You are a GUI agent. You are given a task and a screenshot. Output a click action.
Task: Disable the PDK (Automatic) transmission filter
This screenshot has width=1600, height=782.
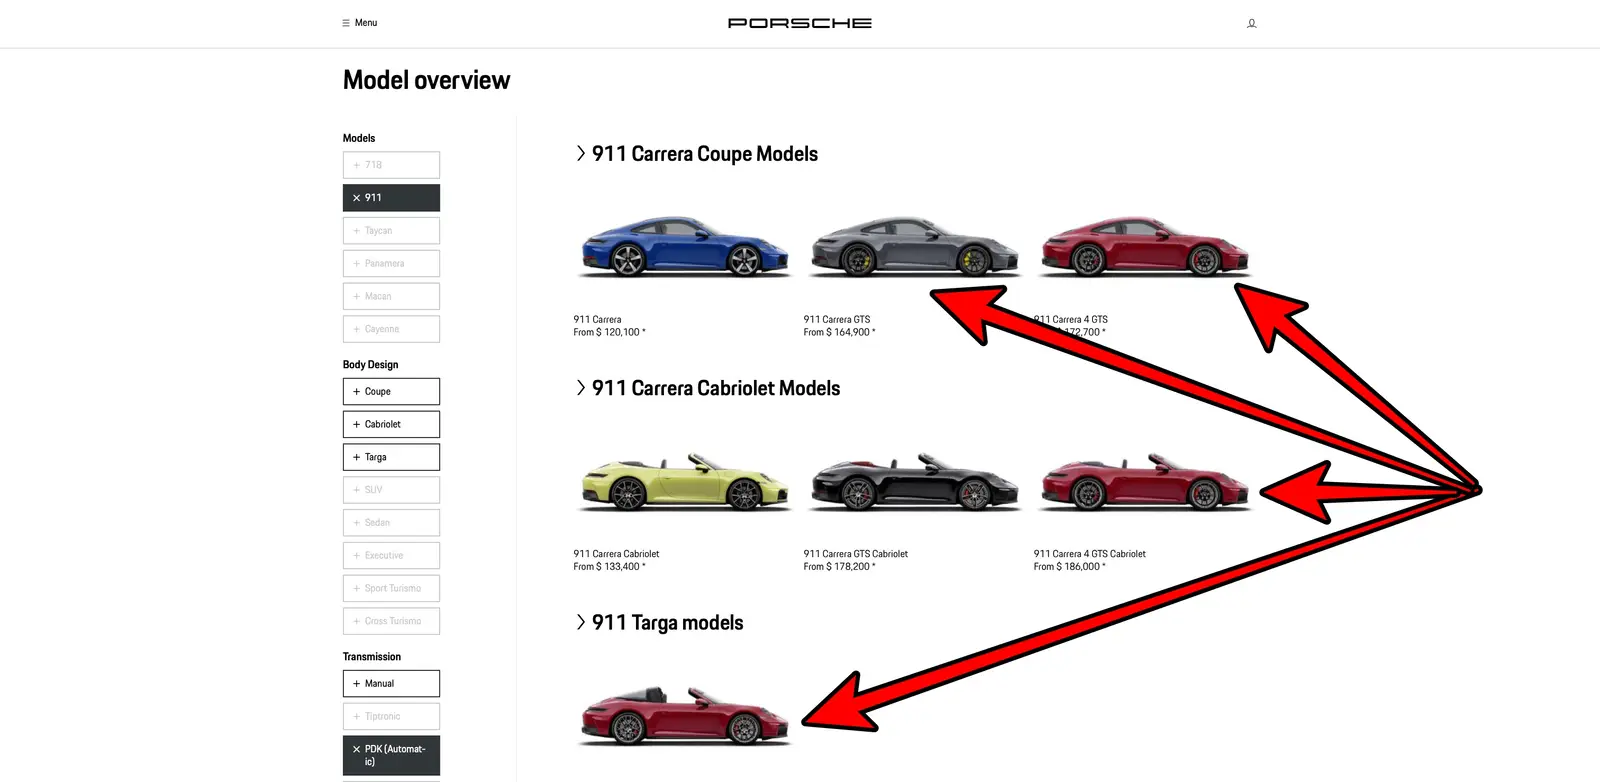[391, 755]
